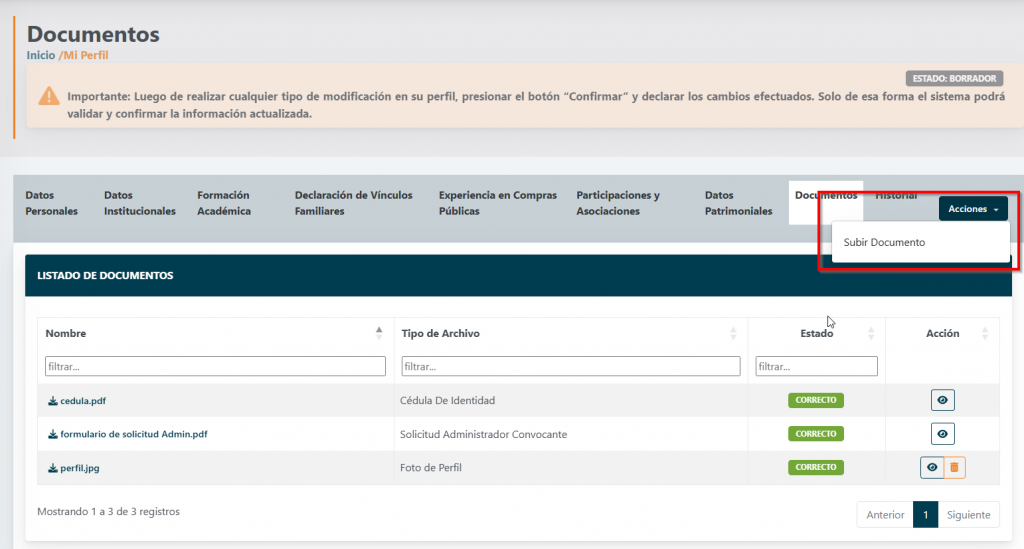Click the warning triangle icon in the alert

(49, 97)
